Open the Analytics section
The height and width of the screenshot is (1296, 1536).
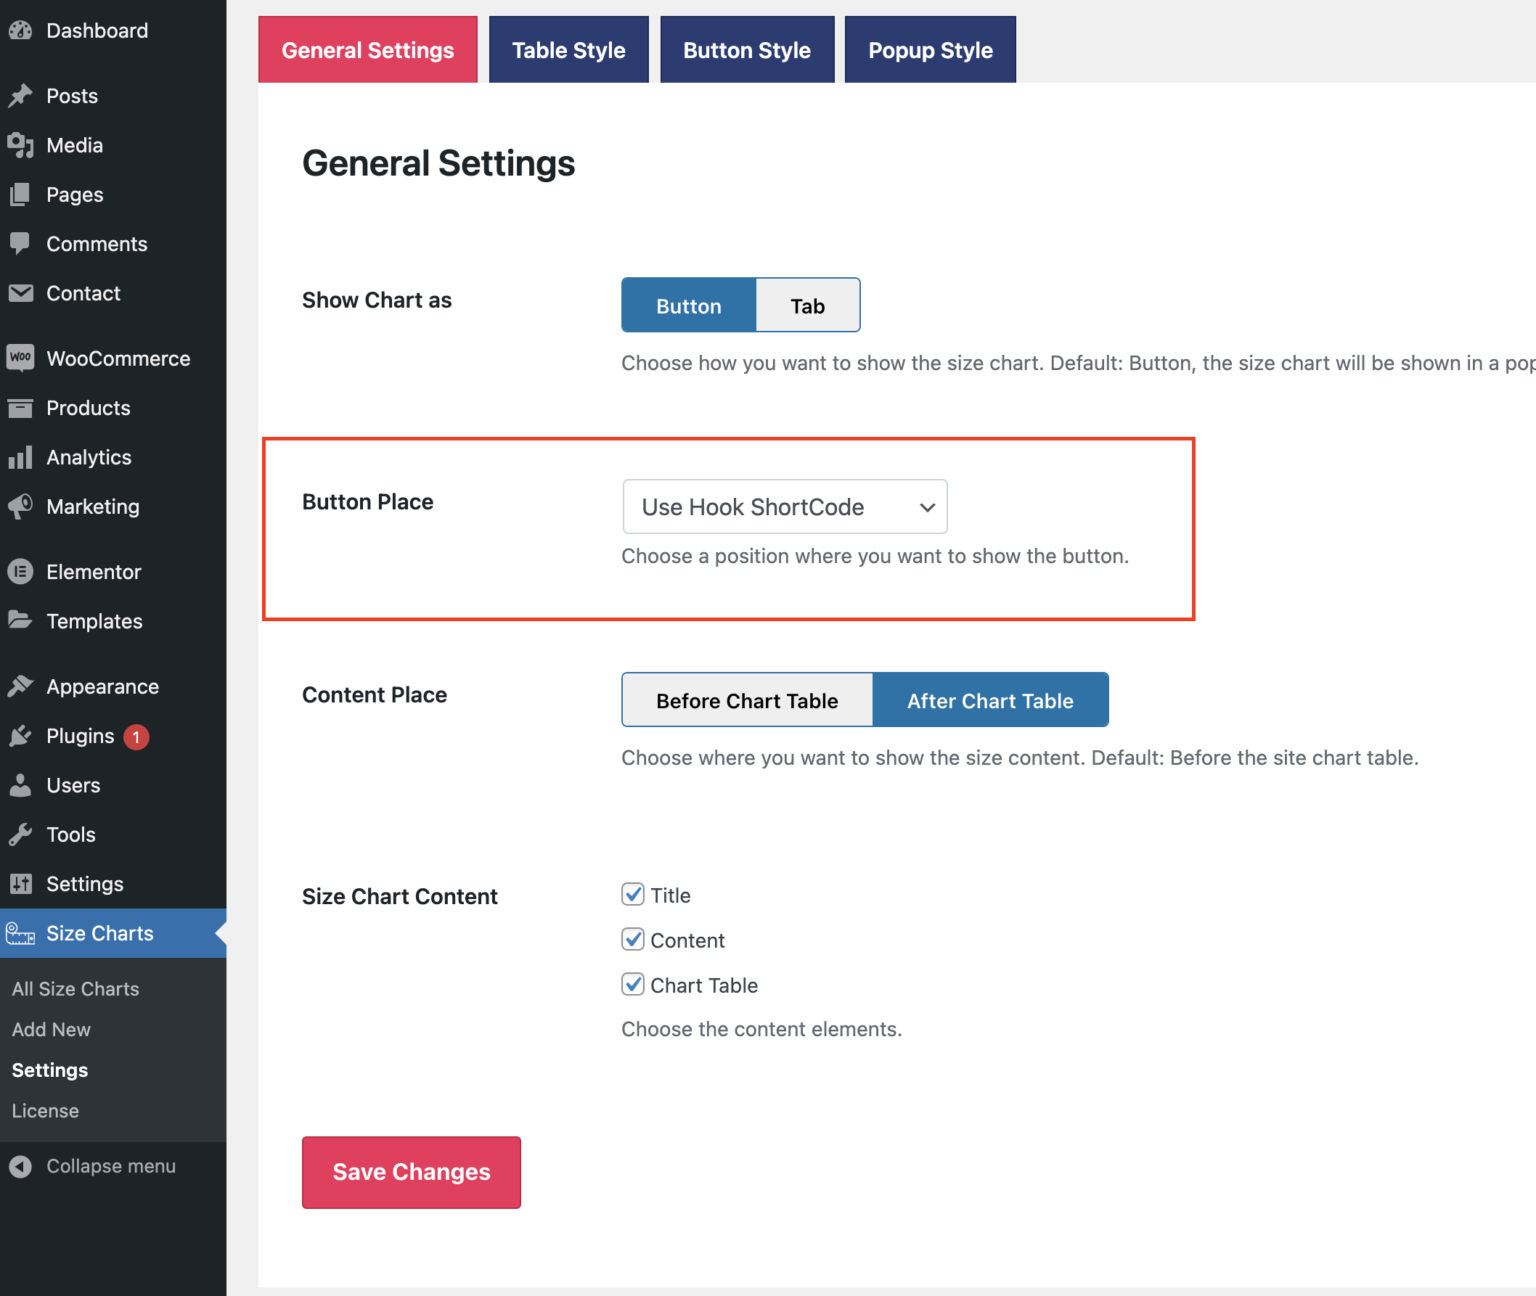(90, 457)
